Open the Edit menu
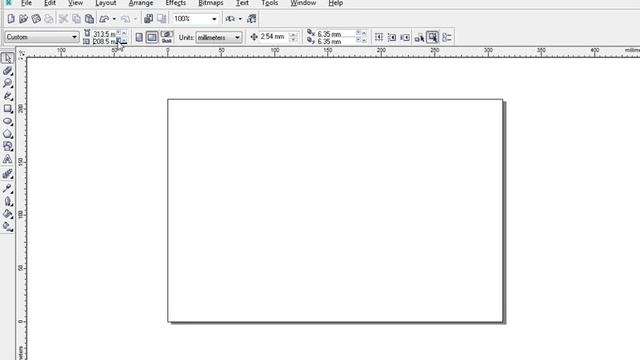This screenshot has height=360, width=640. click(50, 3)
